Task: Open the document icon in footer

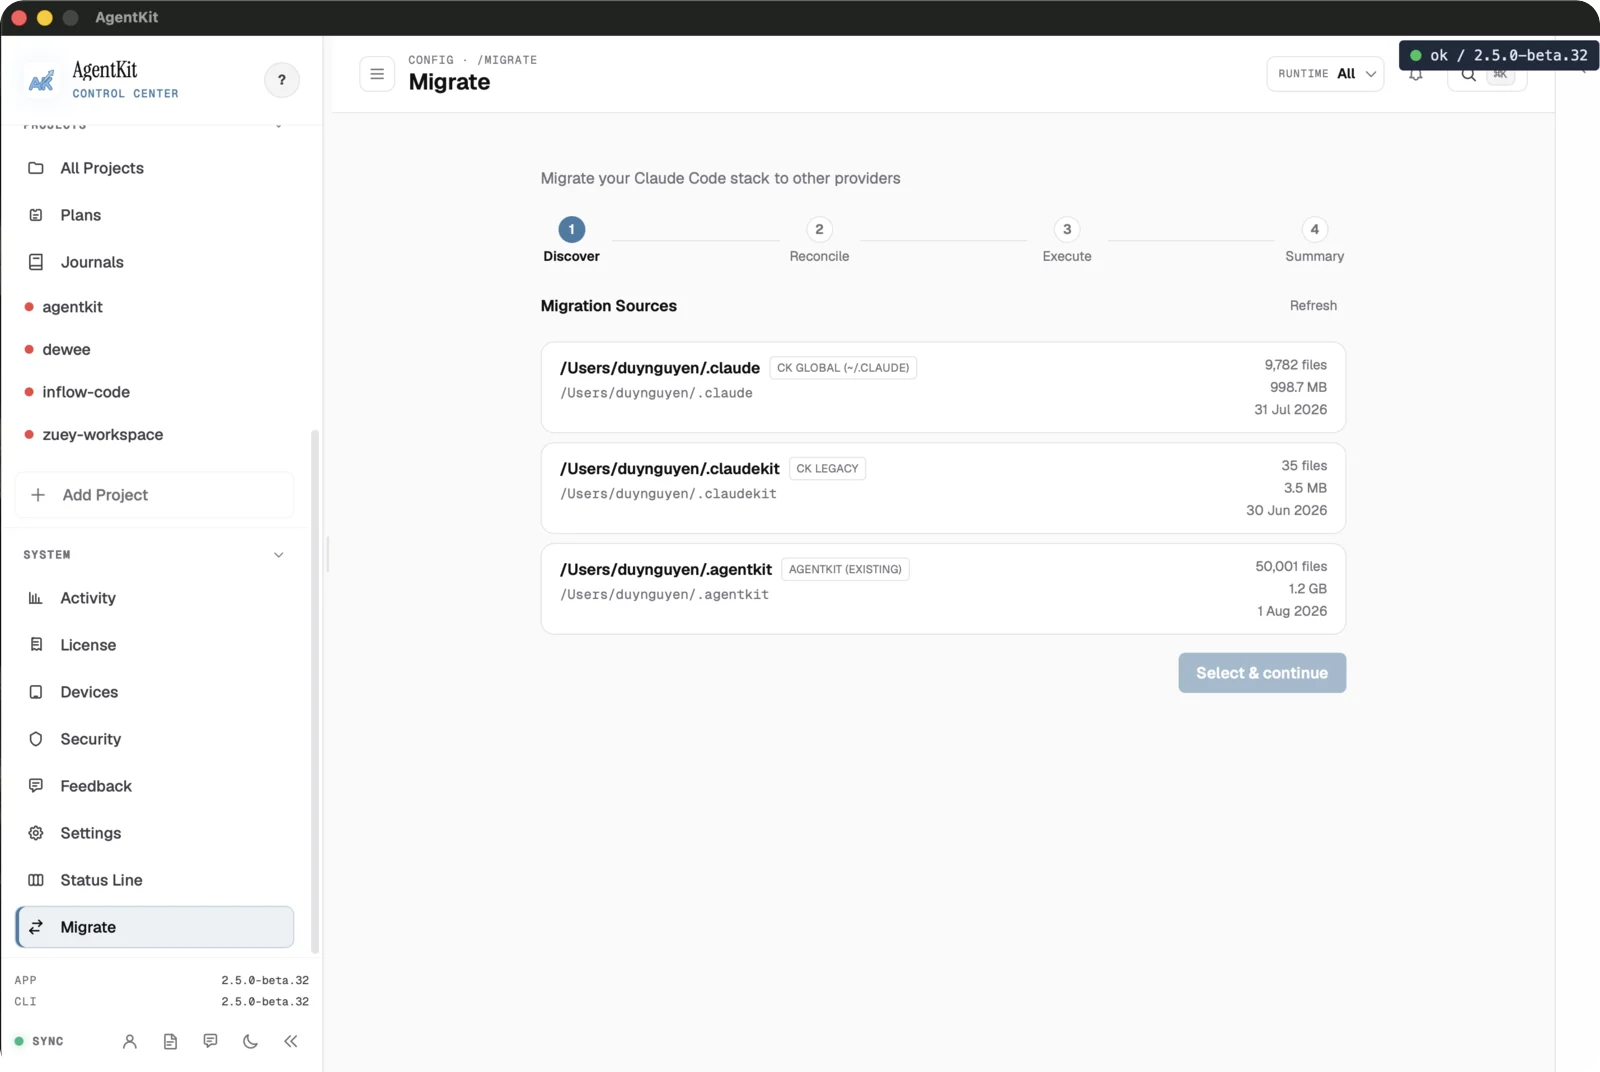Action: (x=170, y=1041)
